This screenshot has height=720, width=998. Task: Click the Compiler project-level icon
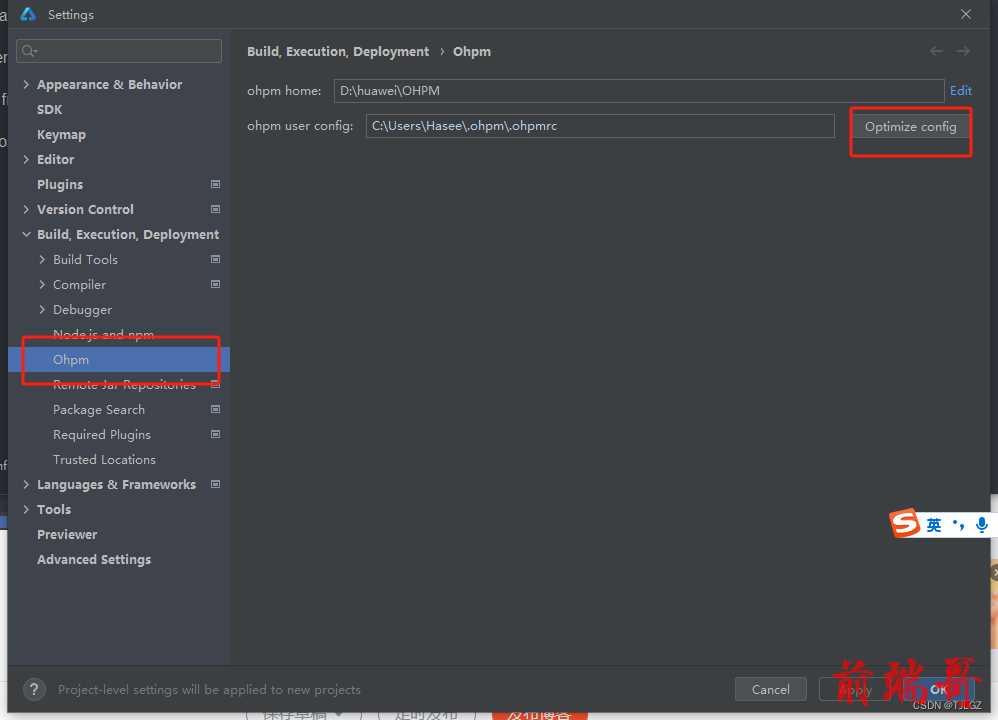pyautogui.click(x=216, y=284)
